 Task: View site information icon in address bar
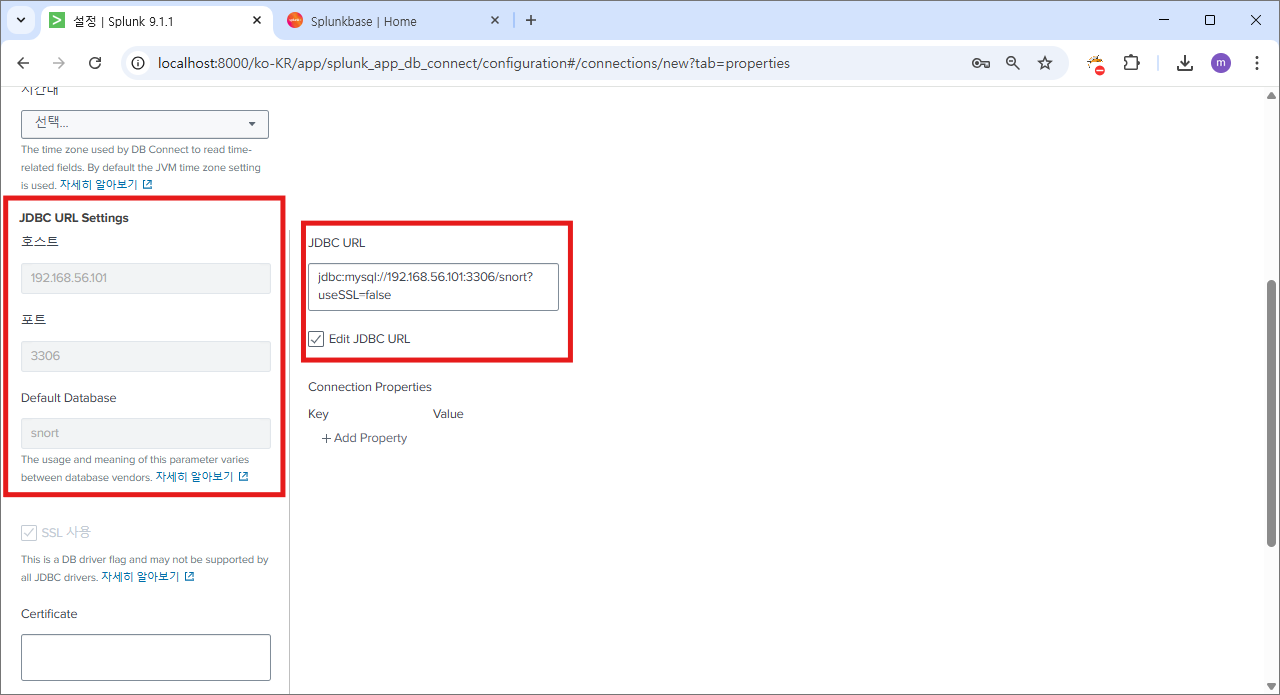coord(140,63)
